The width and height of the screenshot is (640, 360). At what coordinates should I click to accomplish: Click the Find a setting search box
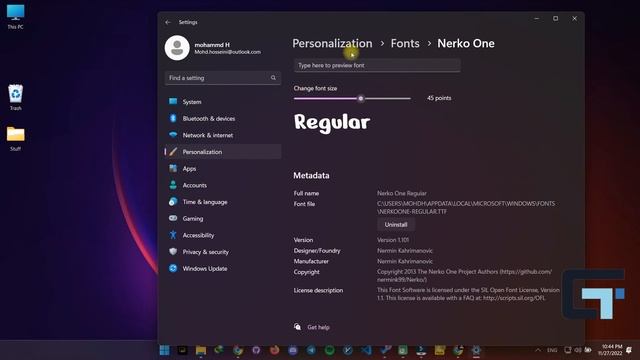(x=223, y=78)
